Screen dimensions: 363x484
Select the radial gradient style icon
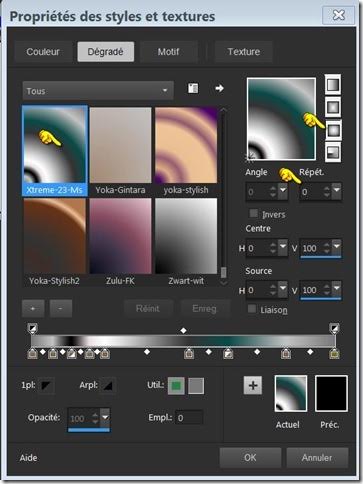coord(333,152)
